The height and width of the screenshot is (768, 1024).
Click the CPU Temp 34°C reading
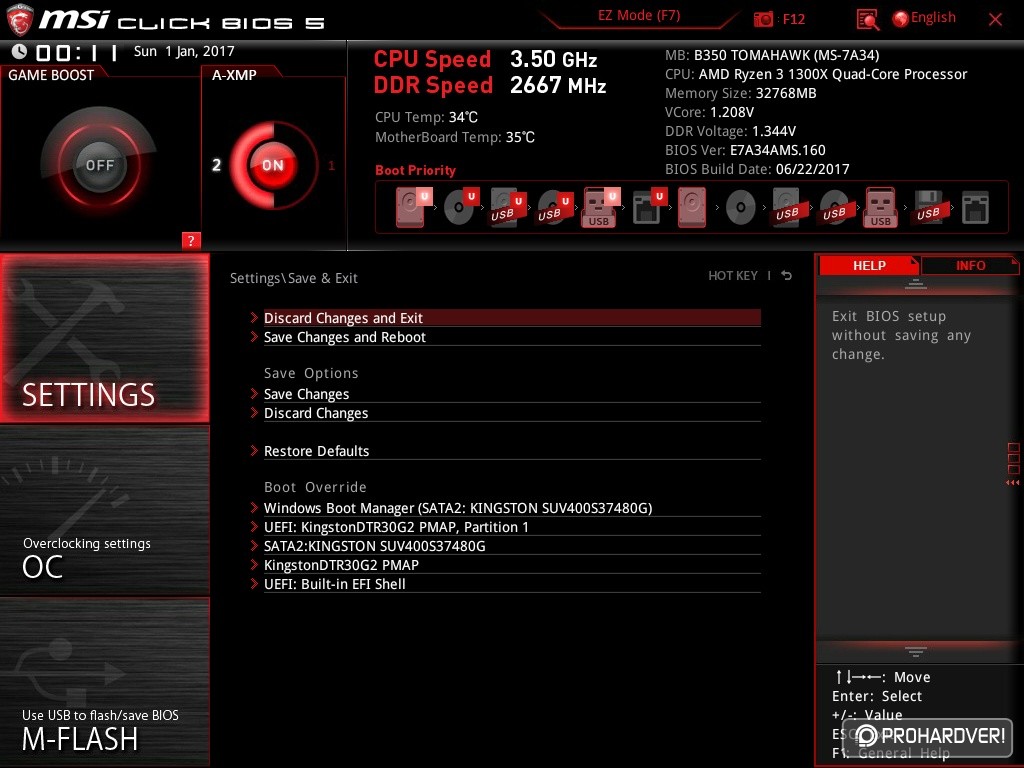pos(426,117)
